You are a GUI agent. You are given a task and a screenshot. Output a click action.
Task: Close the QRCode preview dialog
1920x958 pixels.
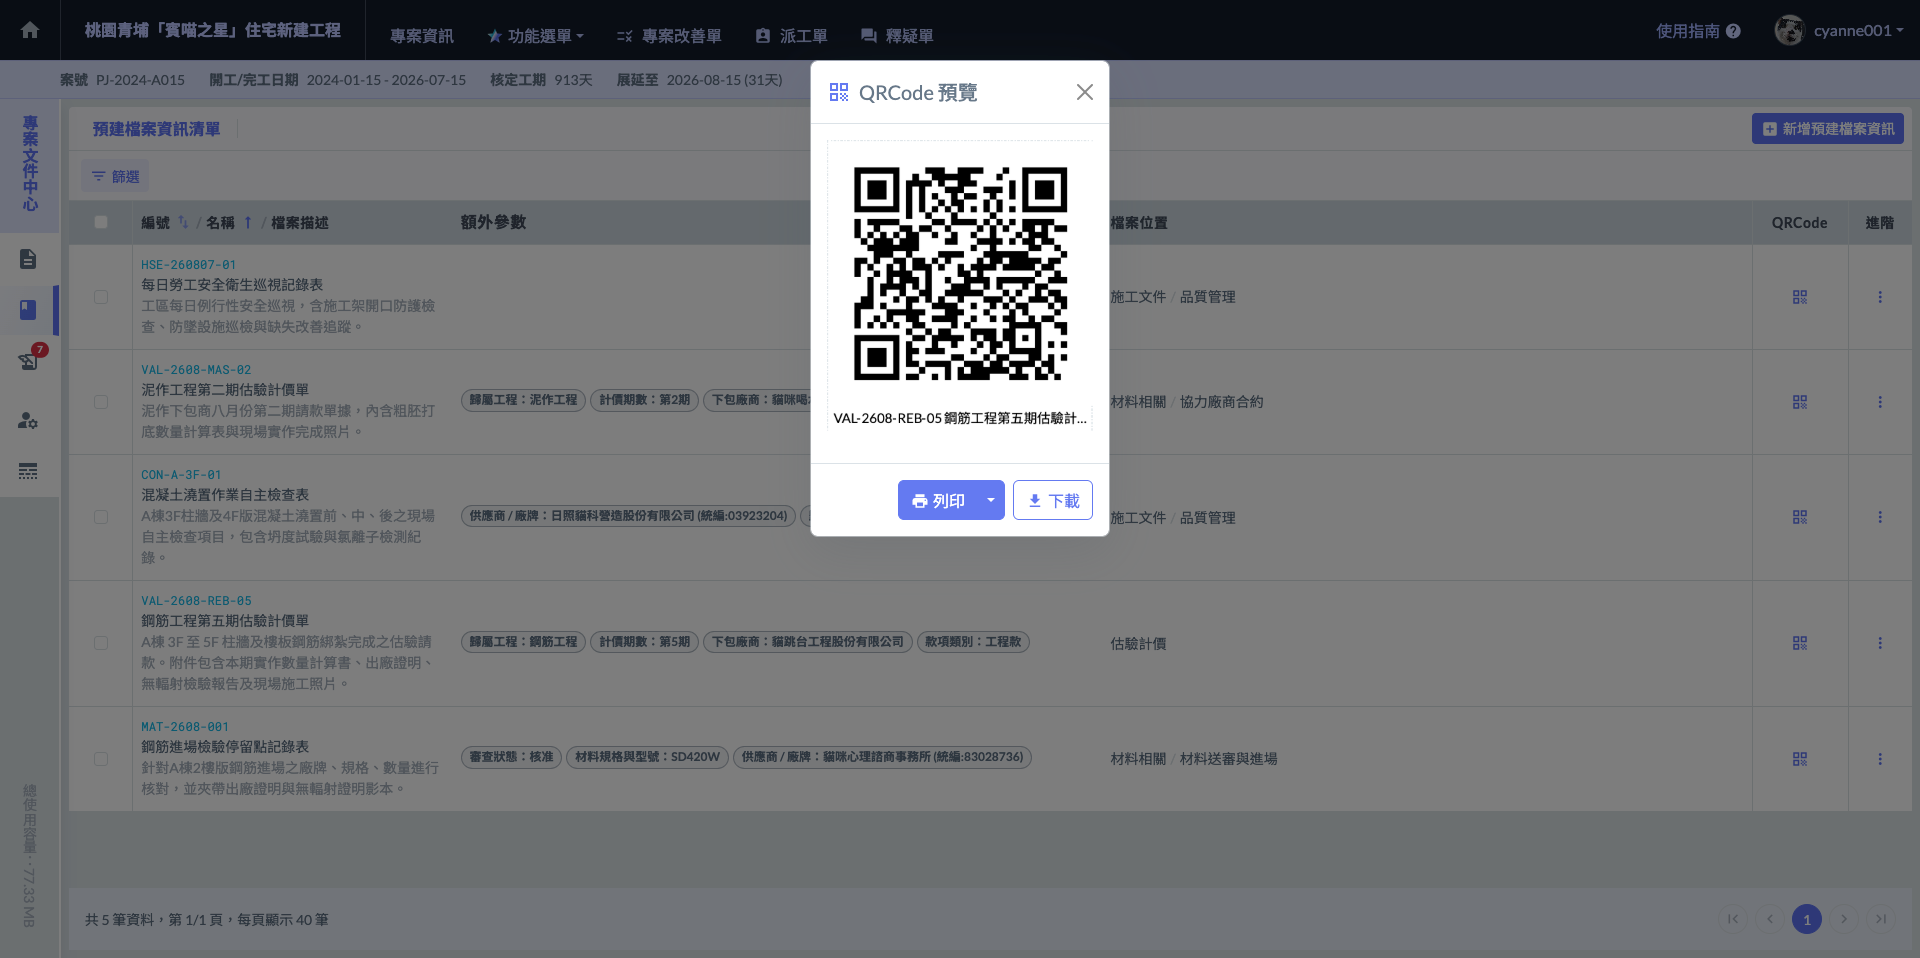click(x=1085, y=92)
